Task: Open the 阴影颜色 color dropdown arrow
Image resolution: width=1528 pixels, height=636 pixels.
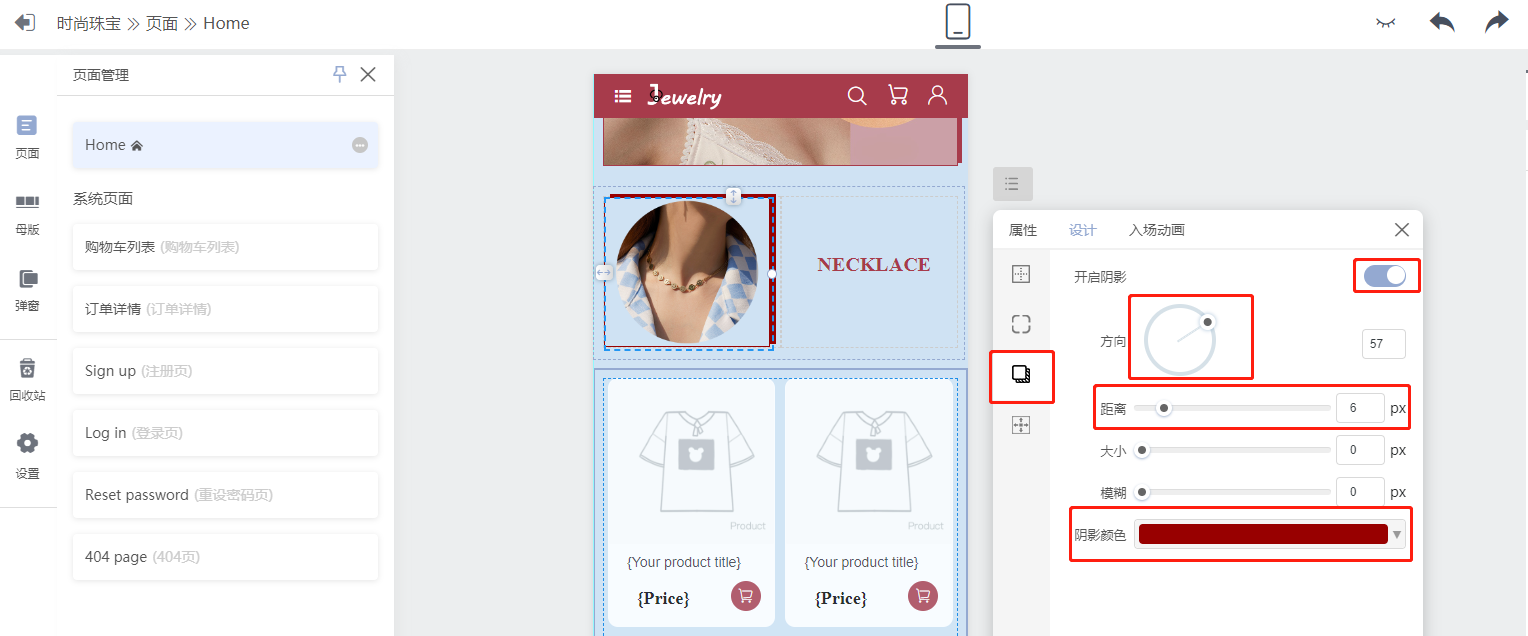Action: pyautogui.click(x=1397, y=535)
